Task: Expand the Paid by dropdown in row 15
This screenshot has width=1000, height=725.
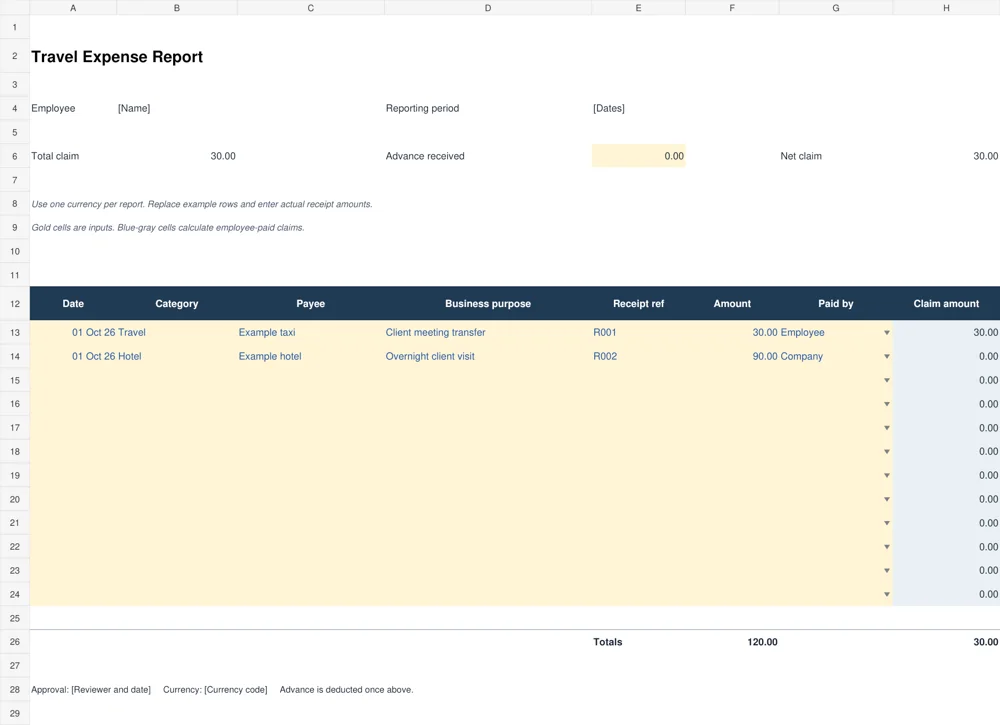Action: 886,380
